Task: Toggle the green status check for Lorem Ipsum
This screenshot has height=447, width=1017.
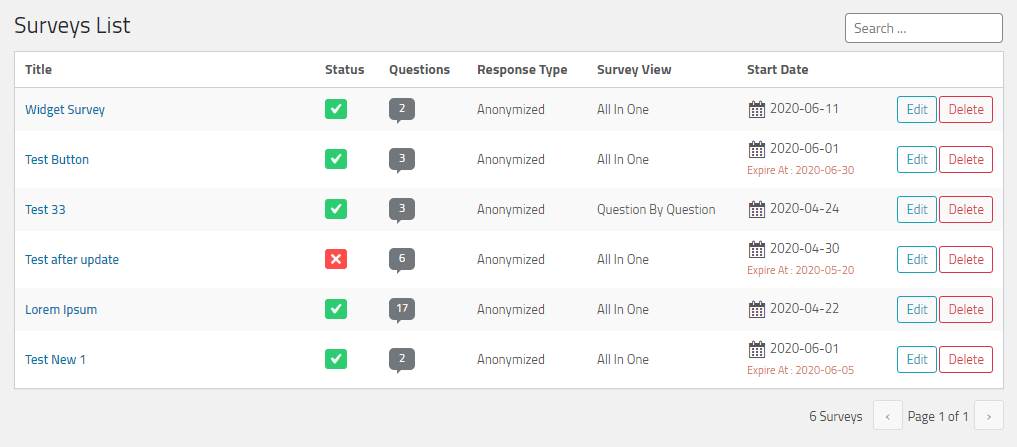Action: [x=336, y=309]
